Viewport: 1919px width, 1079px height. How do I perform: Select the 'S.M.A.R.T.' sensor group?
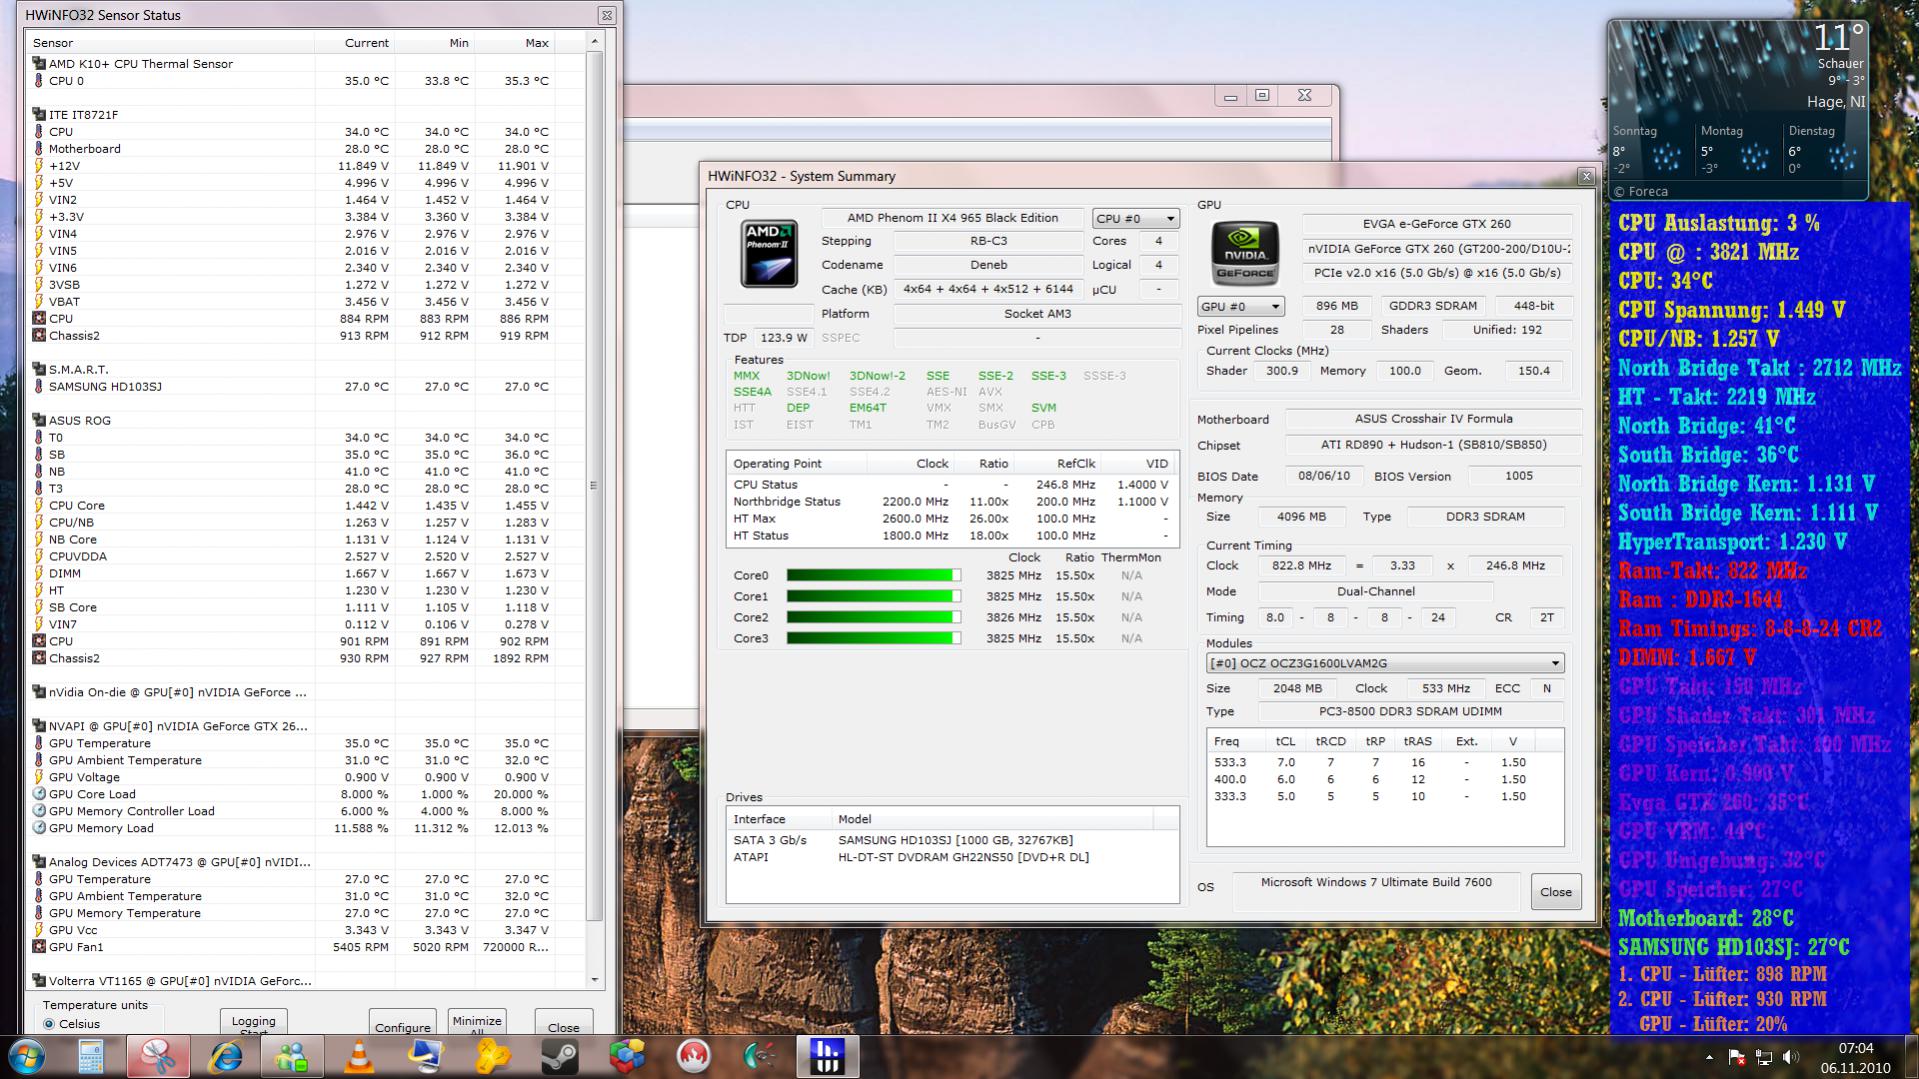[78, 370]
